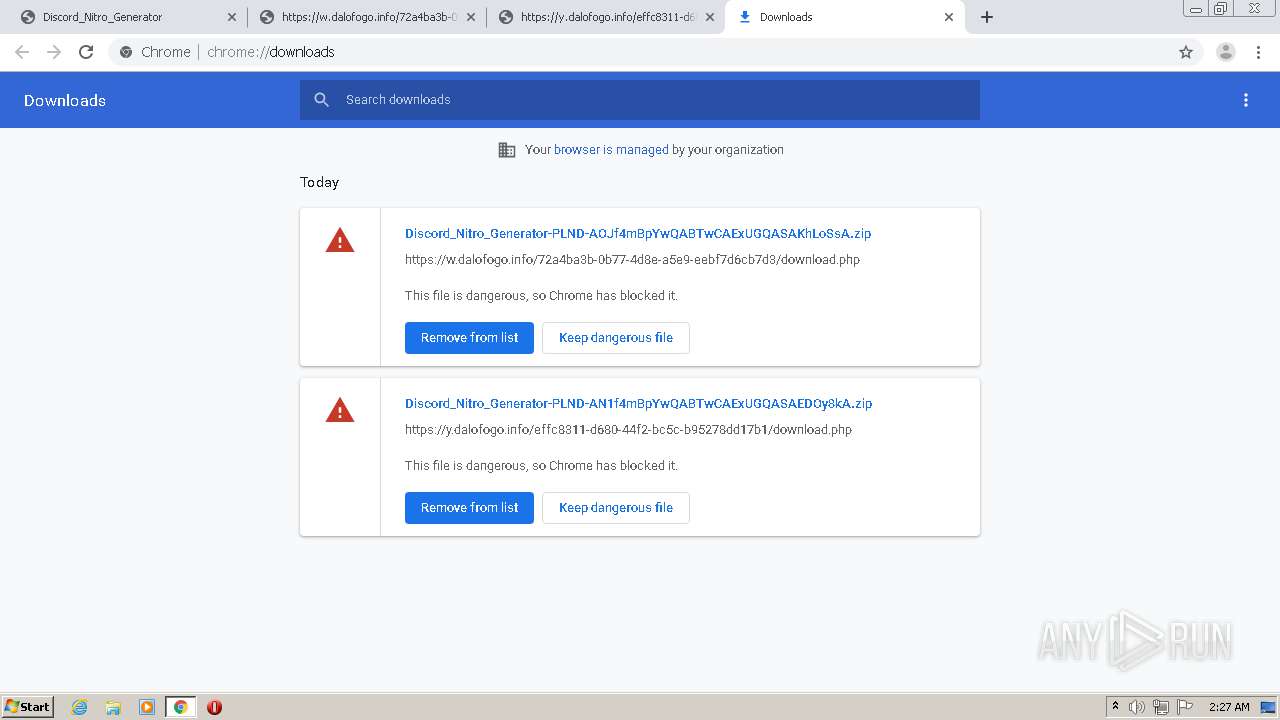Open the Chrome profile avatar
1280x720 pixels.
pyautogui.click(x=1225, y=52)
